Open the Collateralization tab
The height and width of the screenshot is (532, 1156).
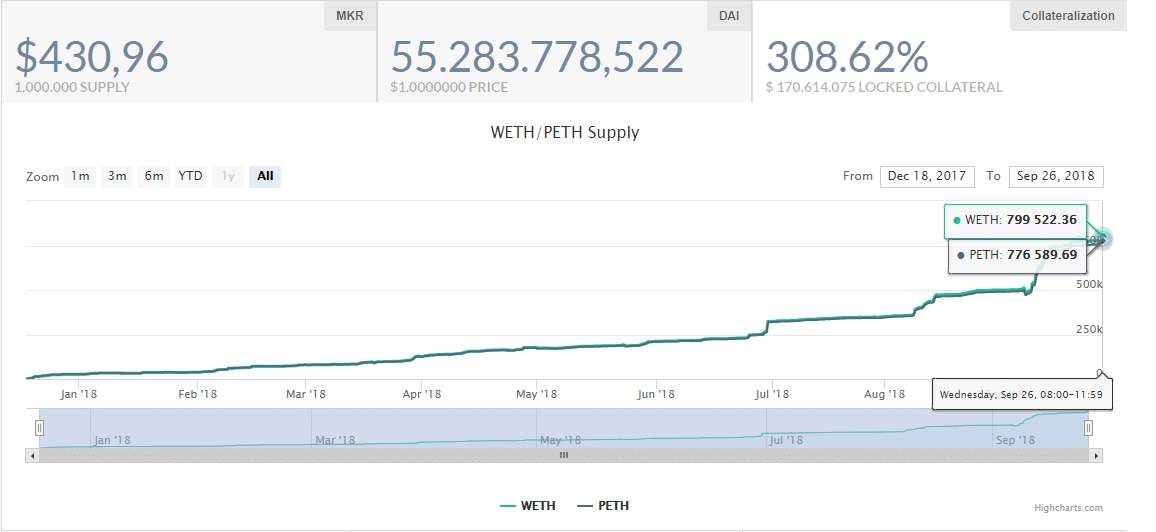coord(1068,15)
